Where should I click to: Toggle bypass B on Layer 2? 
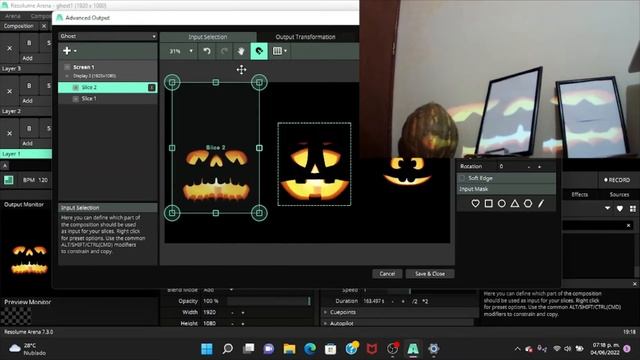click(29, 86)
